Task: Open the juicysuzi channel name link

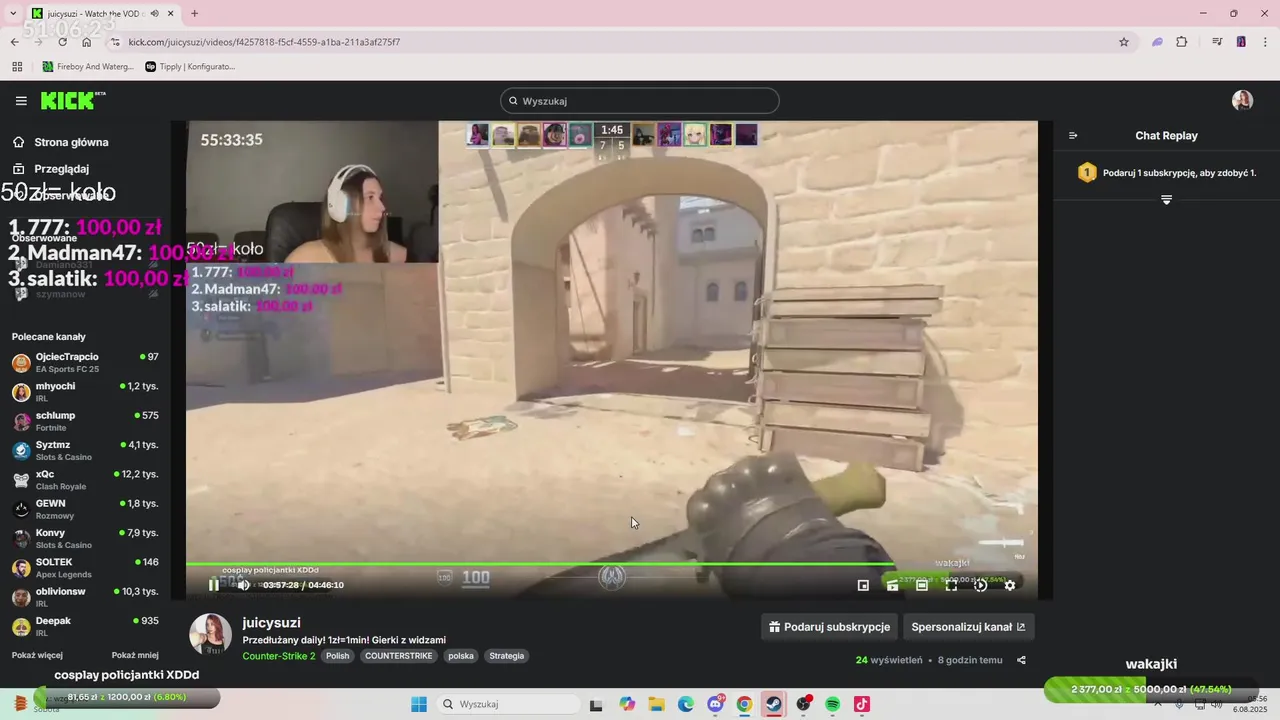Action: (271, 622)
